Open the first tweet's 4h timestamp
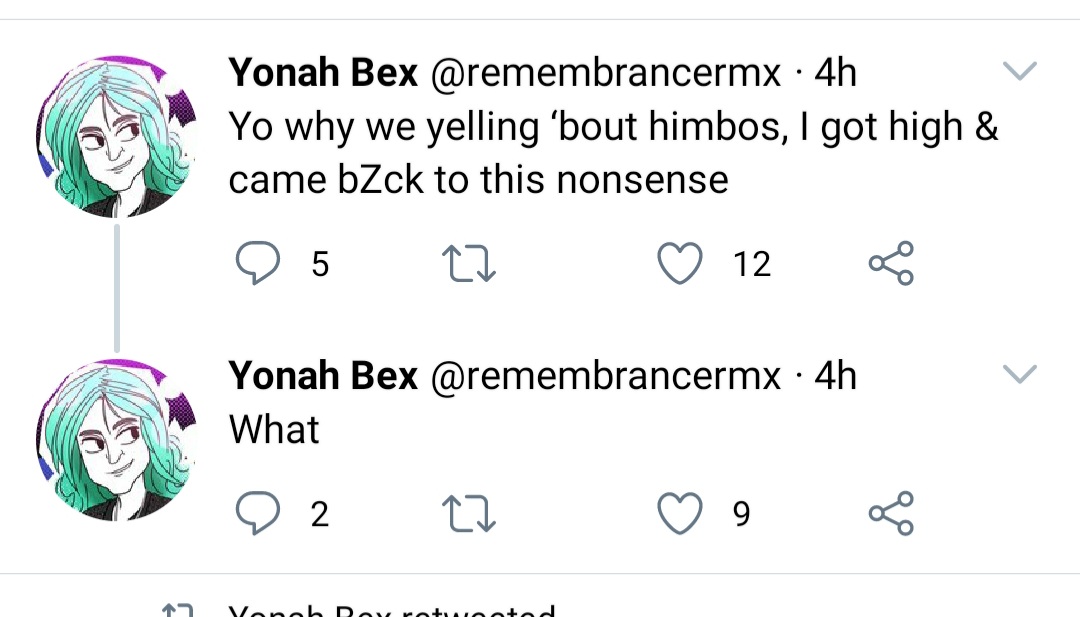This screenshot has width=1080, height=617. tap(835, 72)
